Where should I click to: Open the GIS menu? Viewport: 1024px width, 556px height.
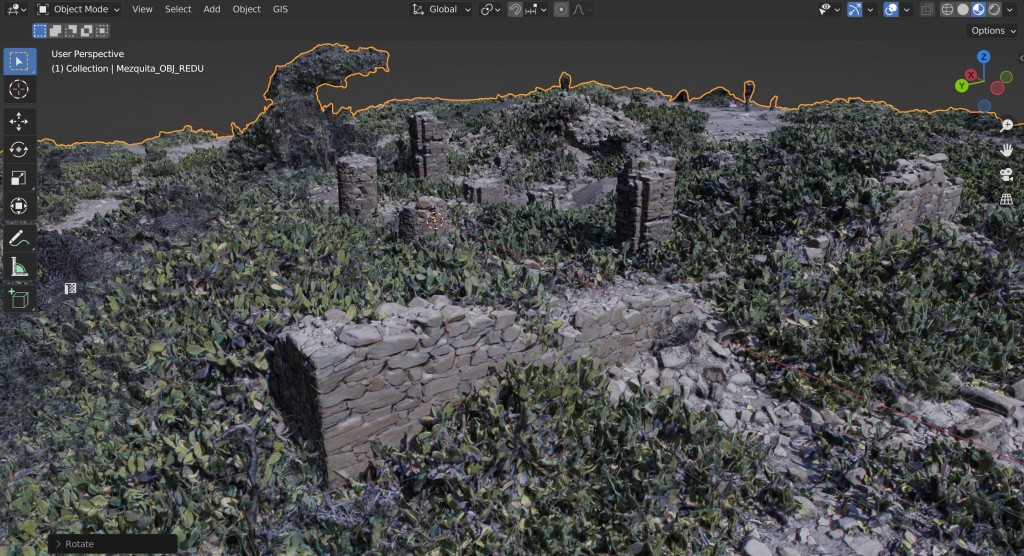tap(280, 9)
